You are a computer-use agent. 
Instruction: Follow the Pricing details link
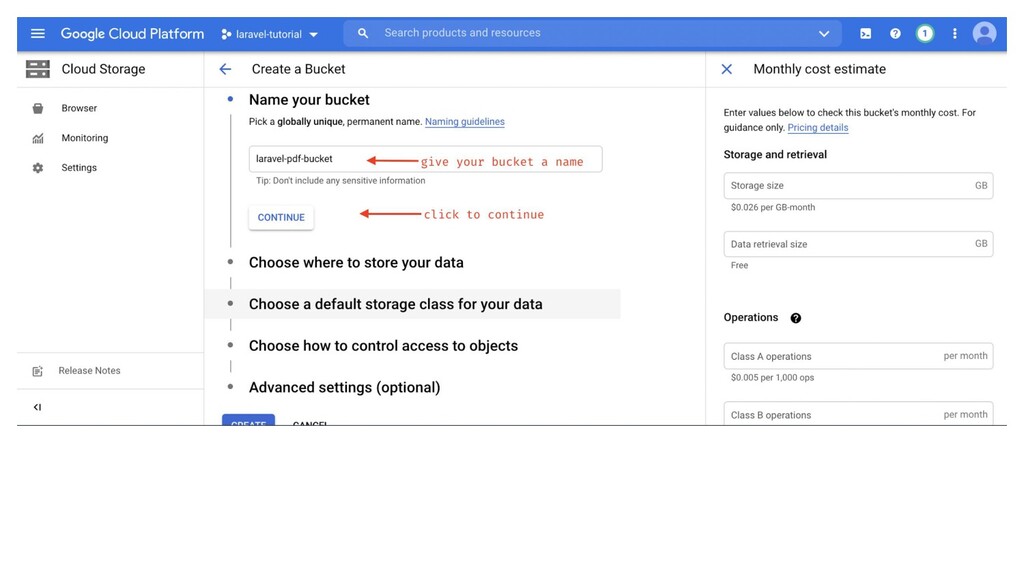coord(817,128)
